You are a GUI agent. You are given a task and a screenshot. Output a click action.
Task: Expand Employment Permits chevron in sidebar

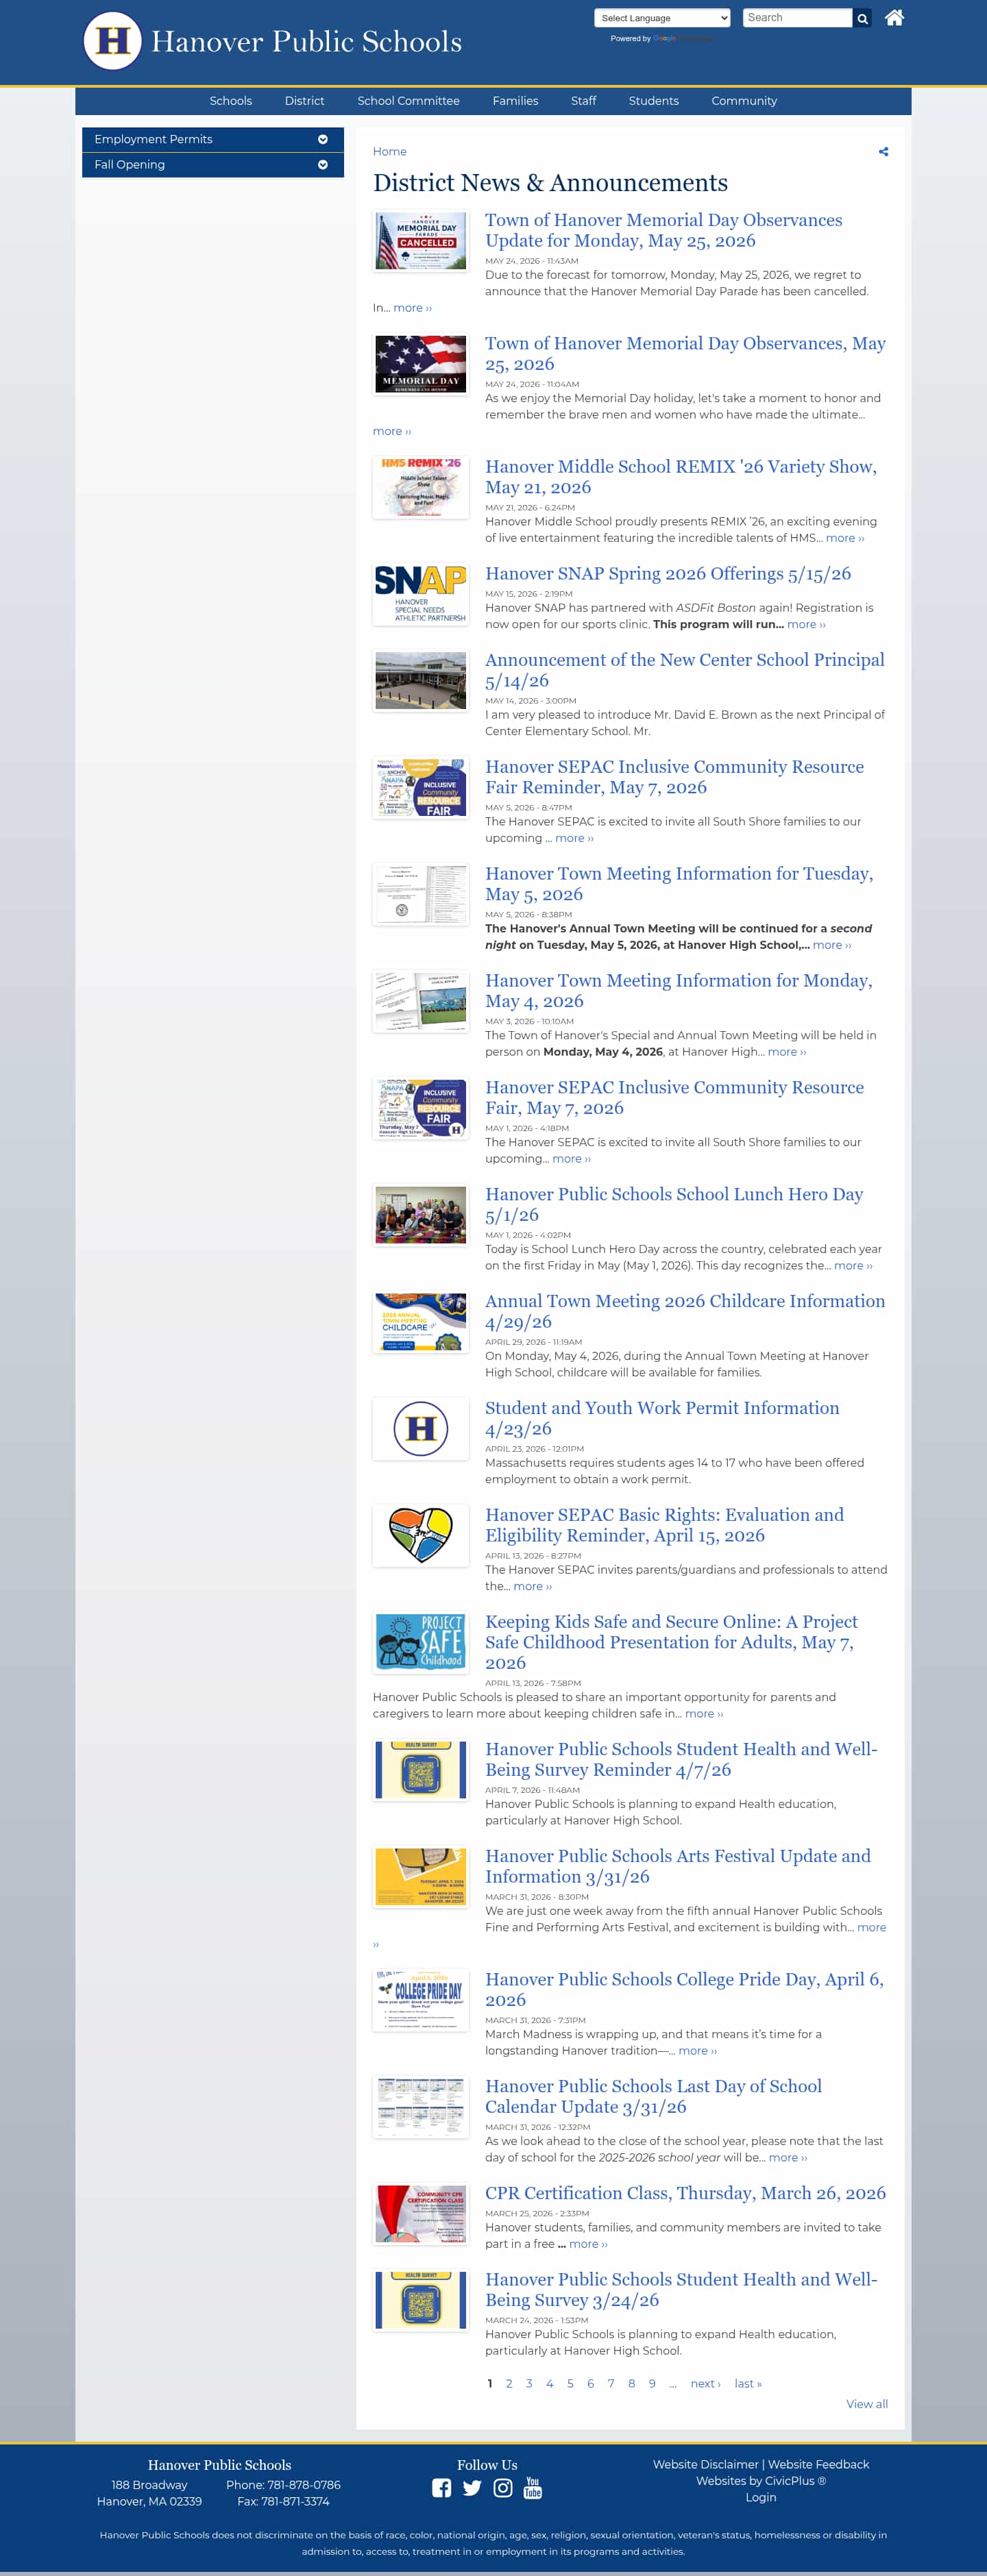coord(323,139)
